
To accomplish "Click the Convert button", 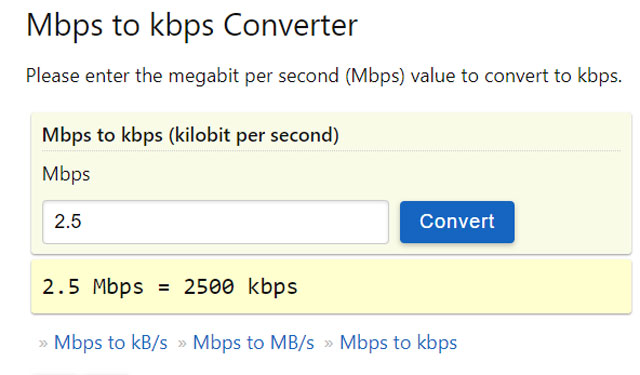I will point(457,222).
